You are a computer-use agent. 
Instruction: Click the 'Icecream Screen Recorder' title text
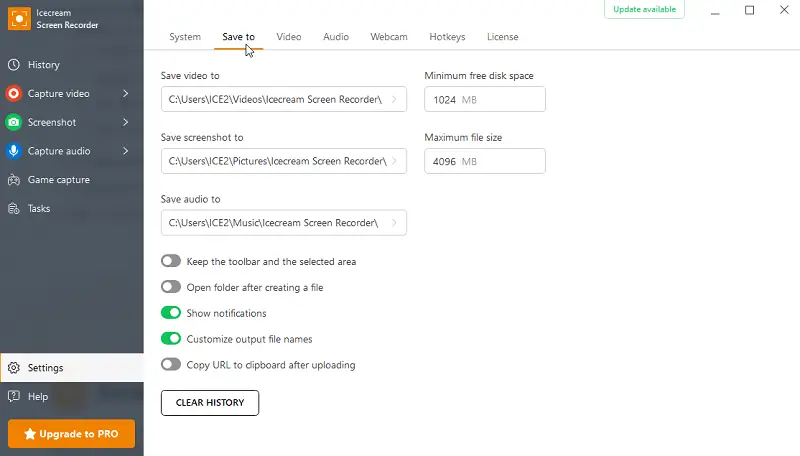coord(67,19)
